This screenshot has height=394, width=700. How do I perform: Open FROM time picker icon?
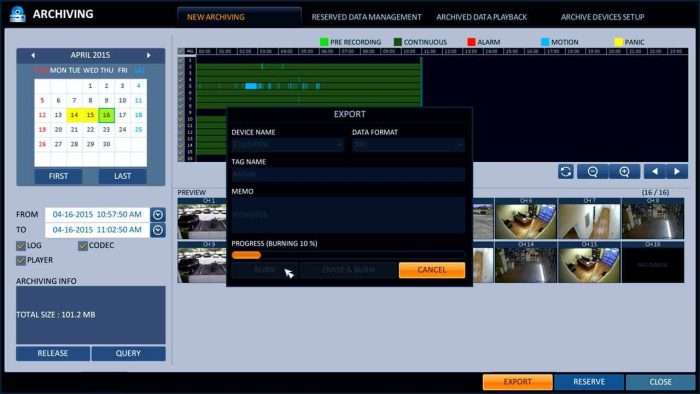pos(158,215)
